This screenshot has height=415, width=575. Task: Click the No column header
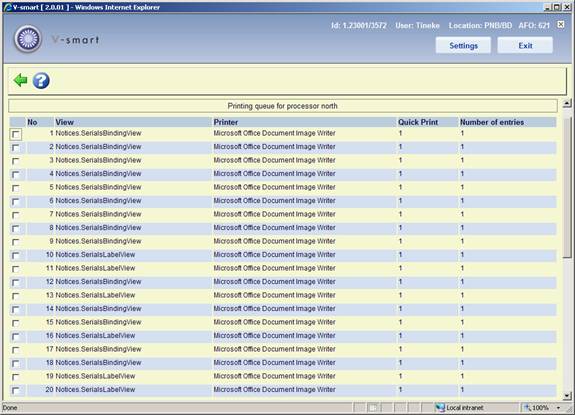coord(32,122)
